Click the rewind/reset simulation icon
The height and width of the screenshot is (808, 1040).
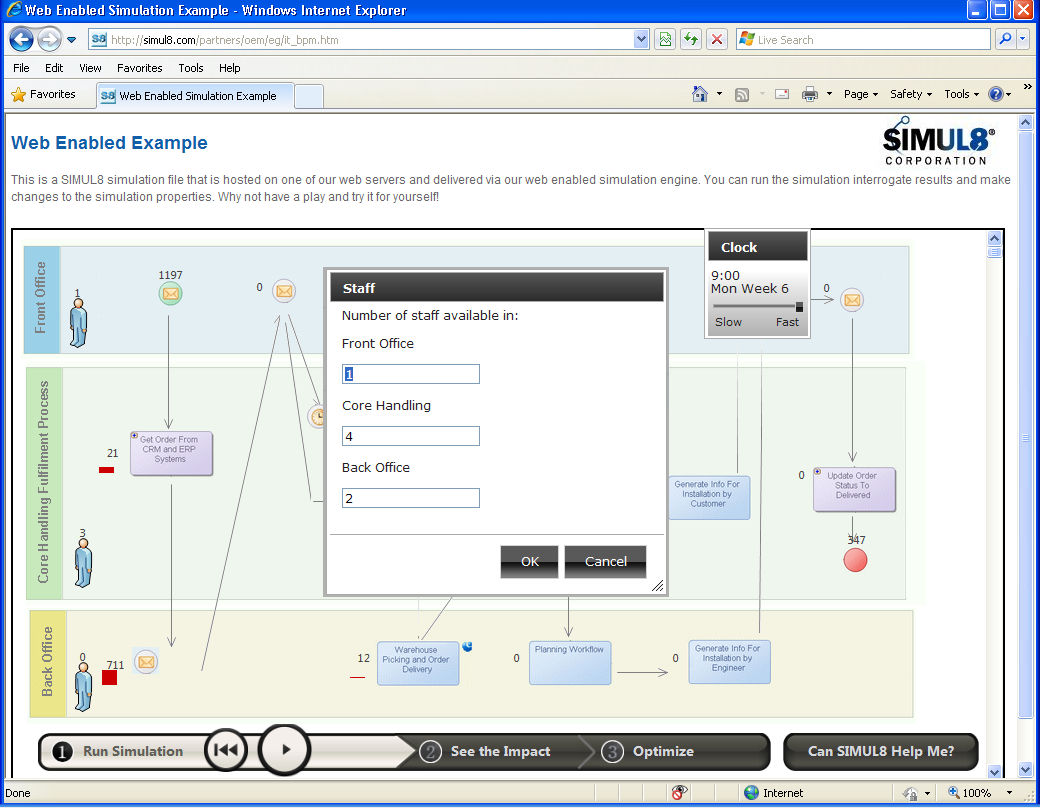click(225, 750)
